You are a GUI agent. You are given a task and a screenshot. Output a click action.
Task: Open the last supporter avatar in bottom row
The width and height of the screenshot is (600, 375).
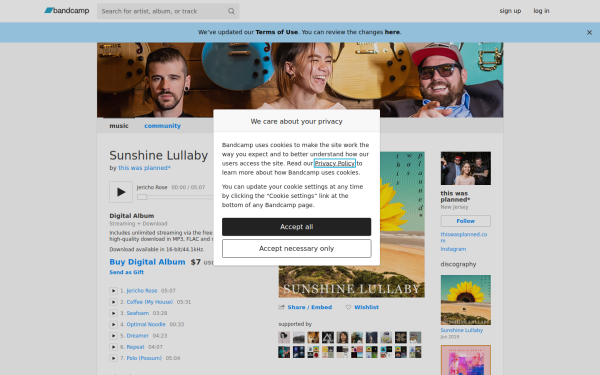pos(415,352)
